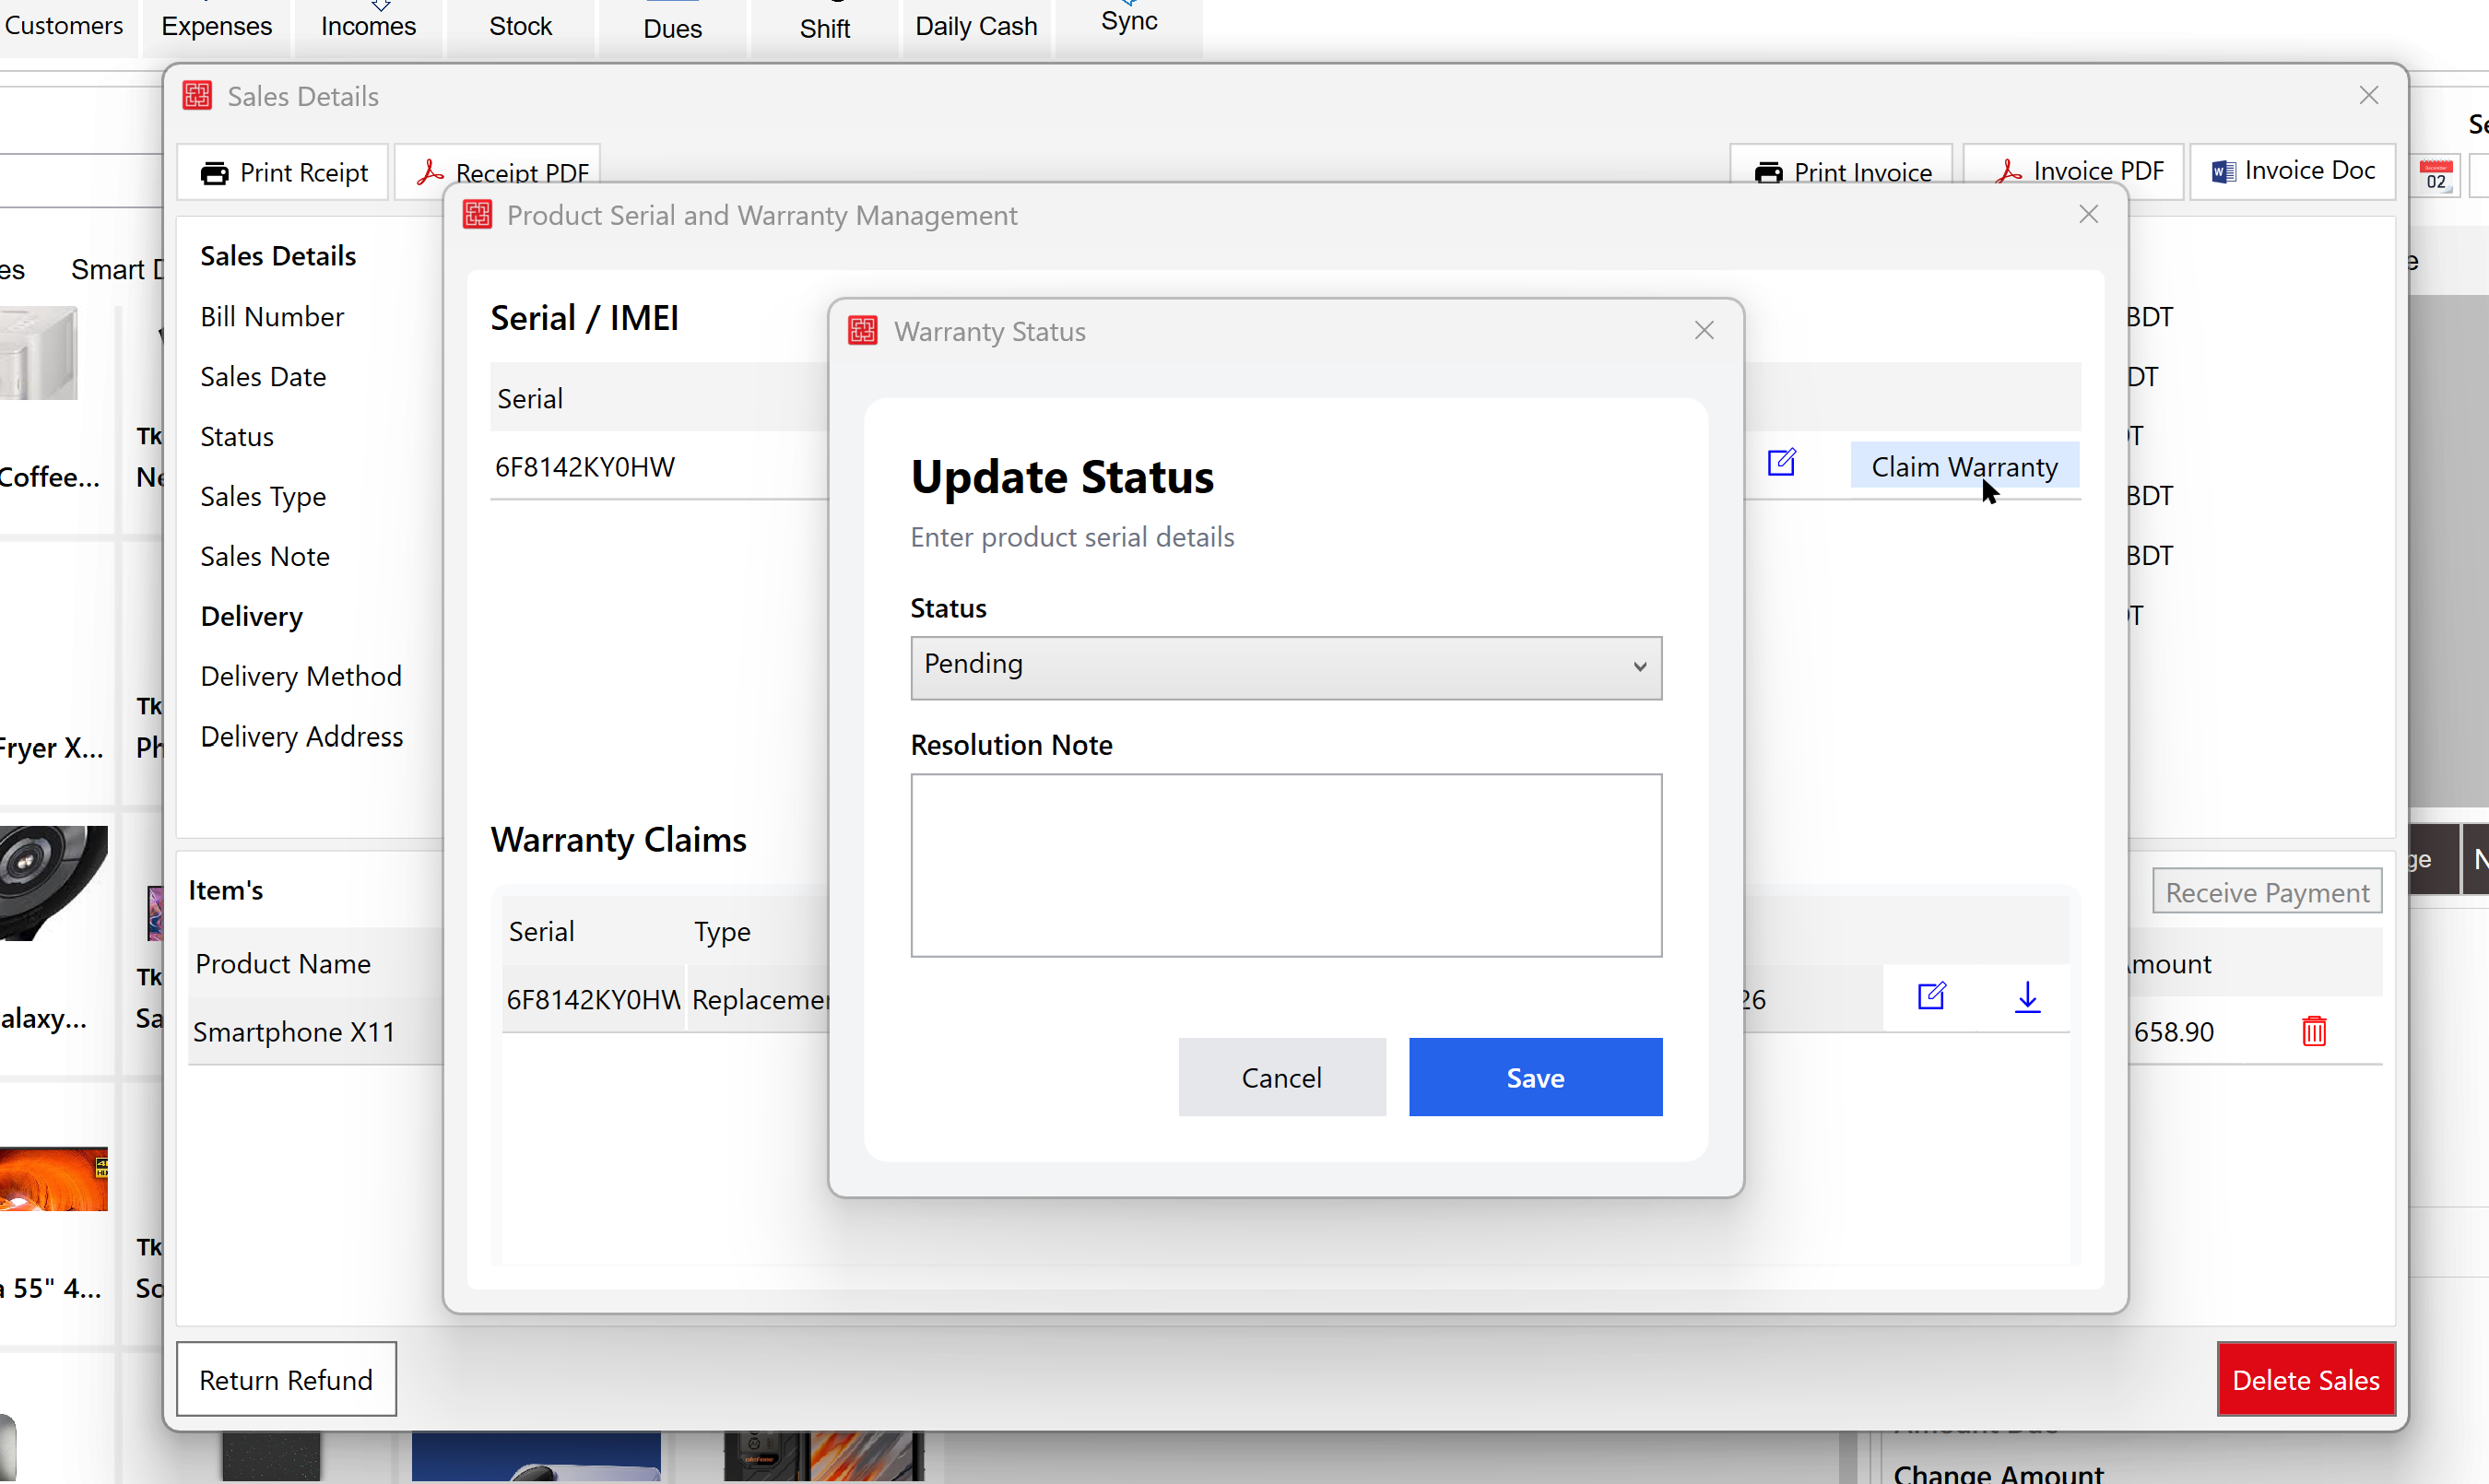Click the Product Name column header
Screen dimensions: 2489x1484
(283, 964)
